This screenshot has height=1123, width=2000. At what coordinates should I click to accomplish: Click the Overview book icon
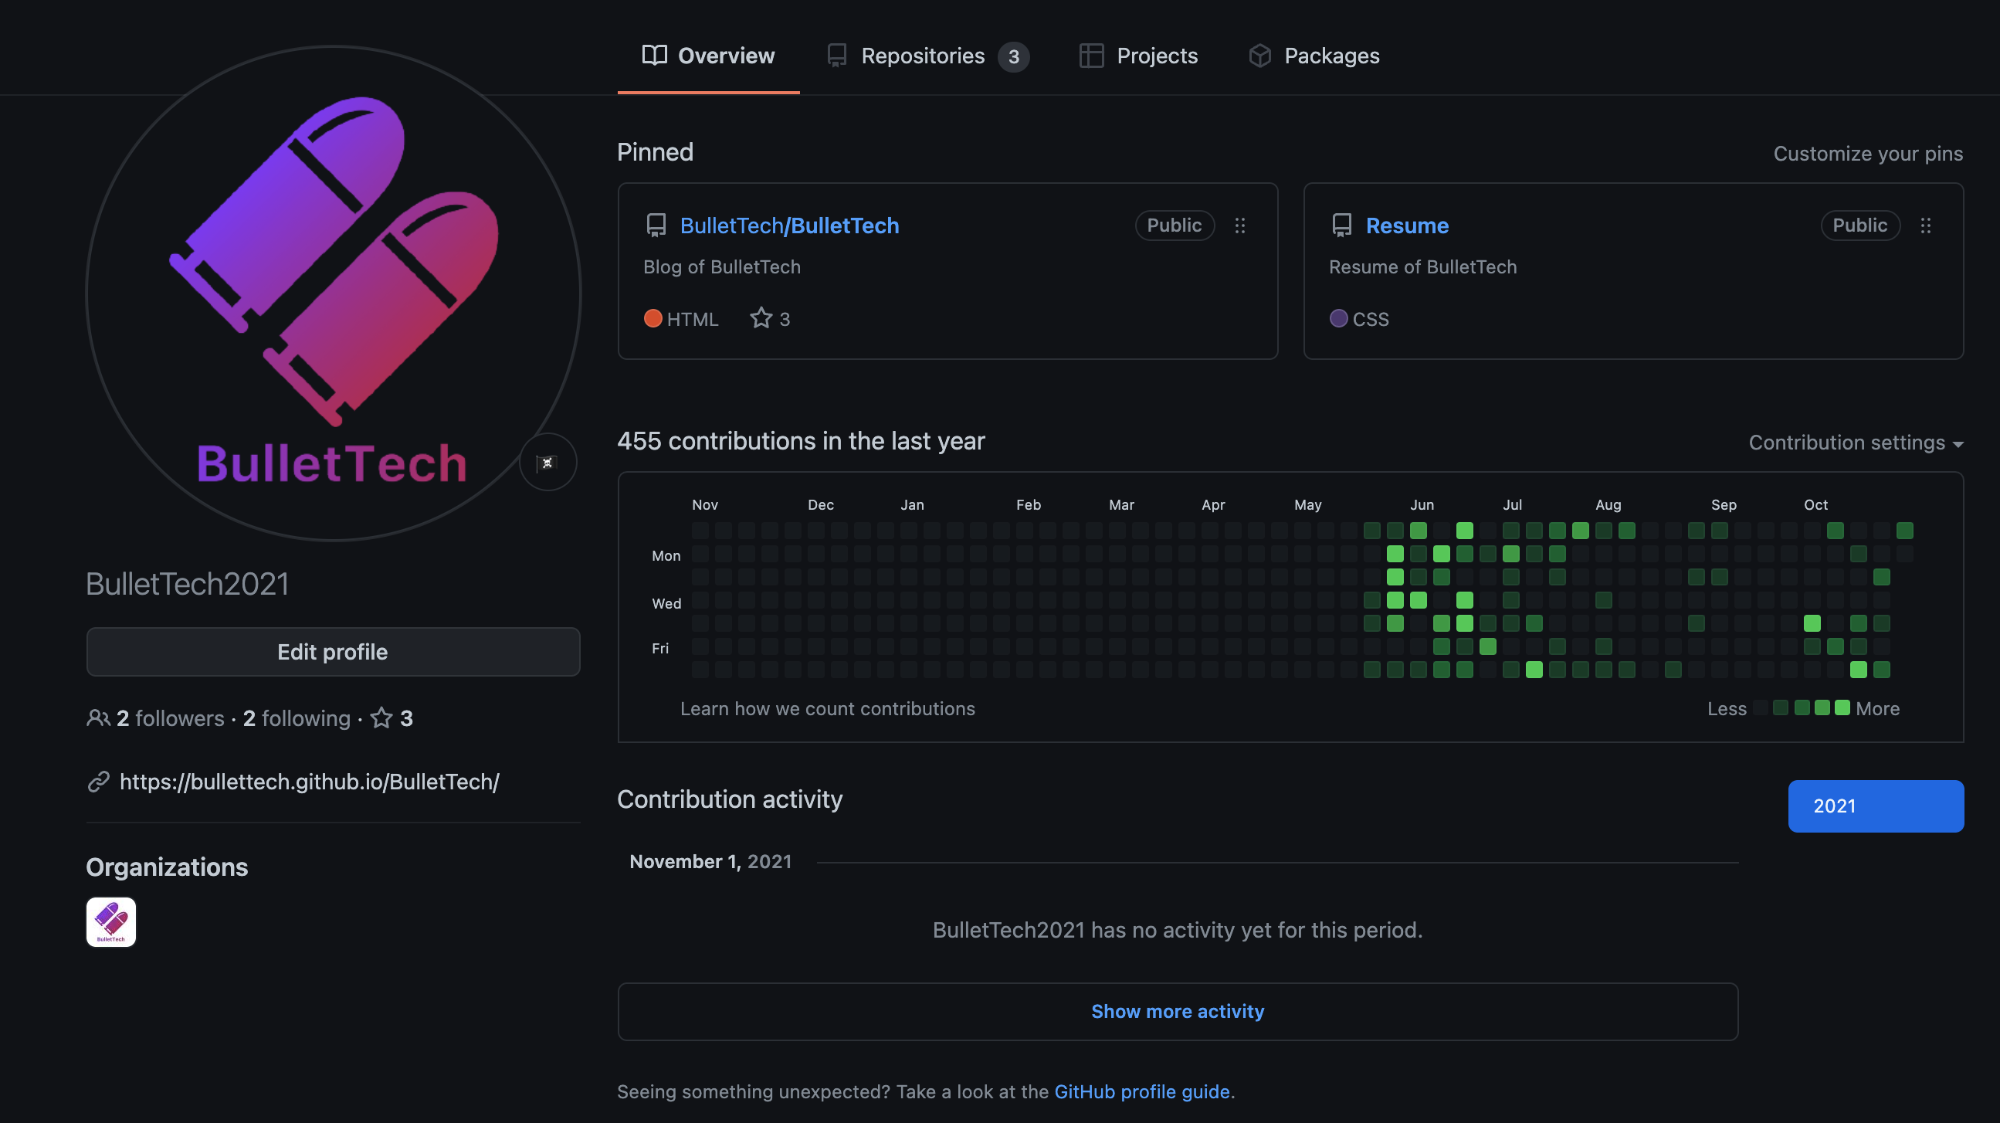tap(654, 56)
